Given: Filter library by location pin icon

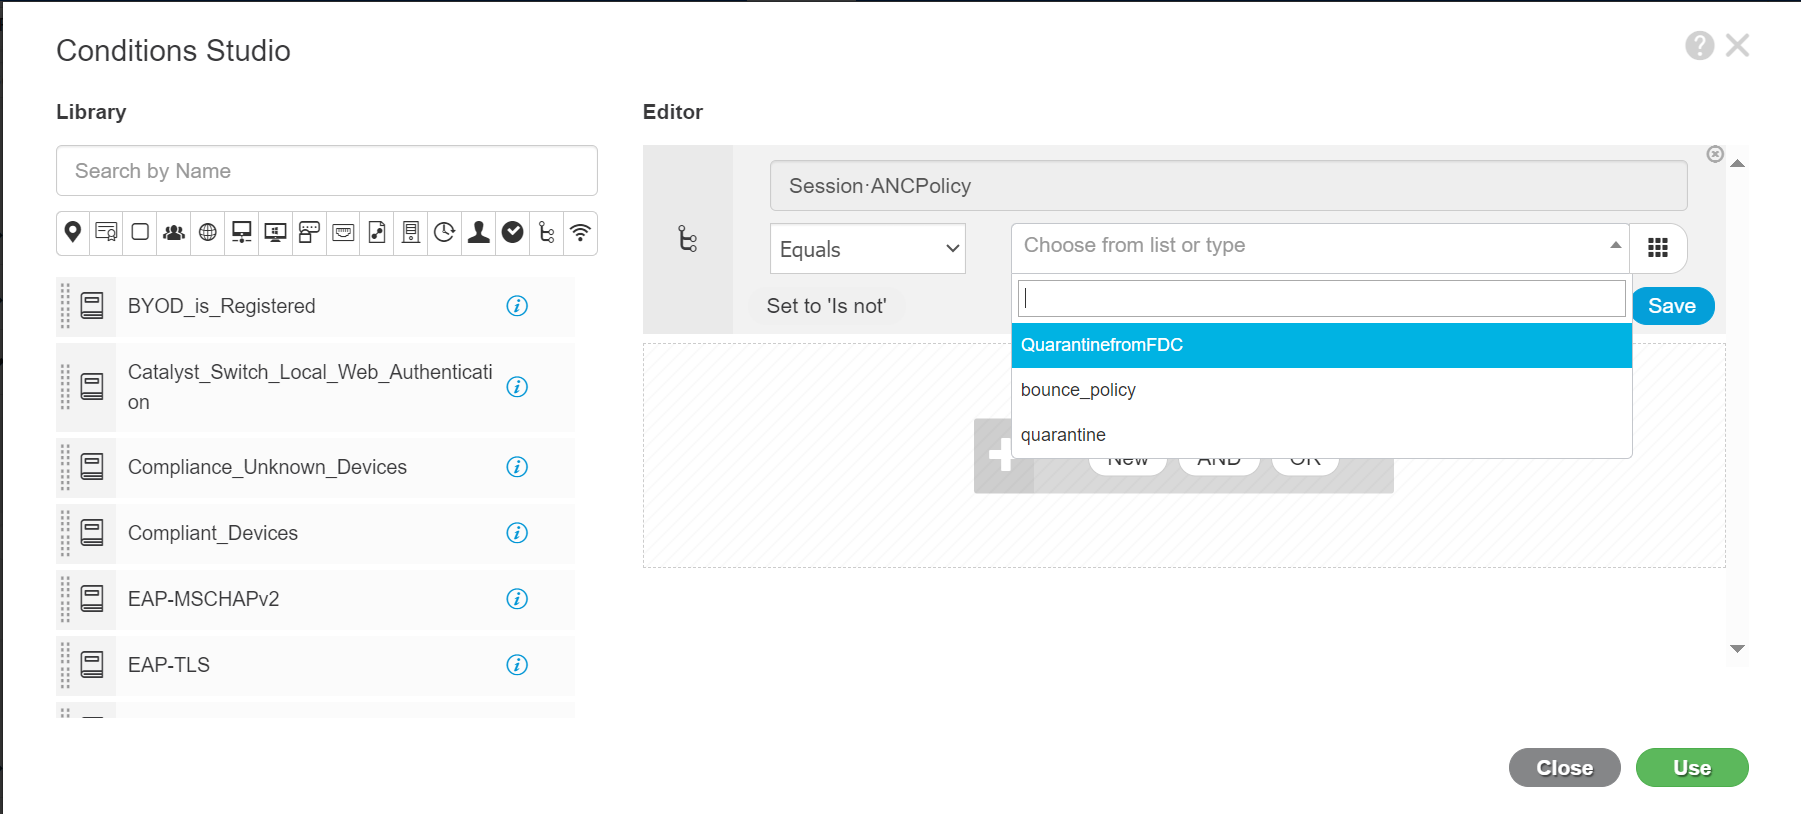Looking at the screenshot, I should [73, 232].
